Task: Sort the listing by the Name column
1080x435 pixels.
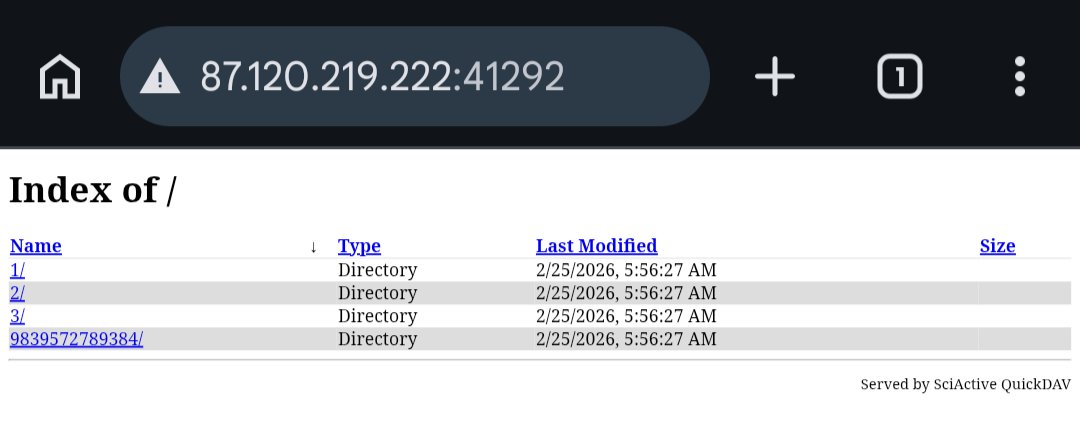Action: pos(36,246)
